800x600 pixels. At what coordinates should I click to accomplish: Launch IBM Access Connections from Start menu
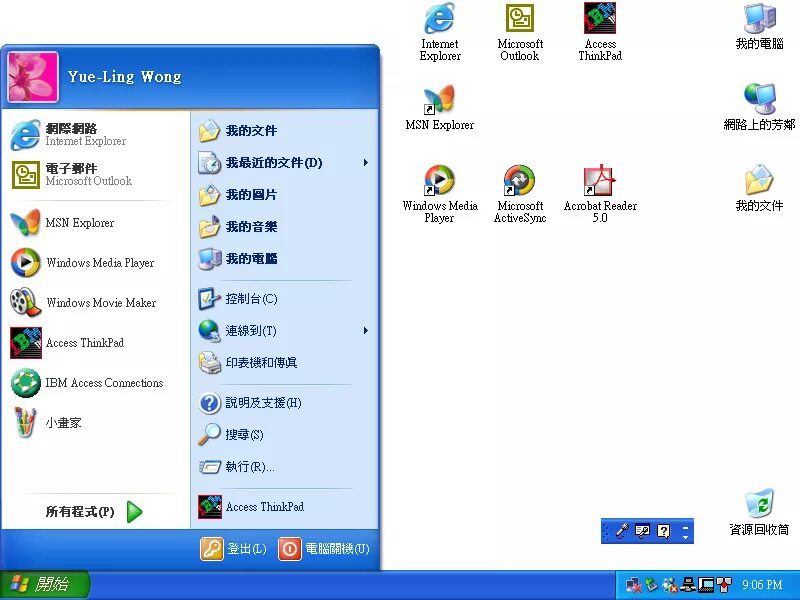(x=95, y=383)
